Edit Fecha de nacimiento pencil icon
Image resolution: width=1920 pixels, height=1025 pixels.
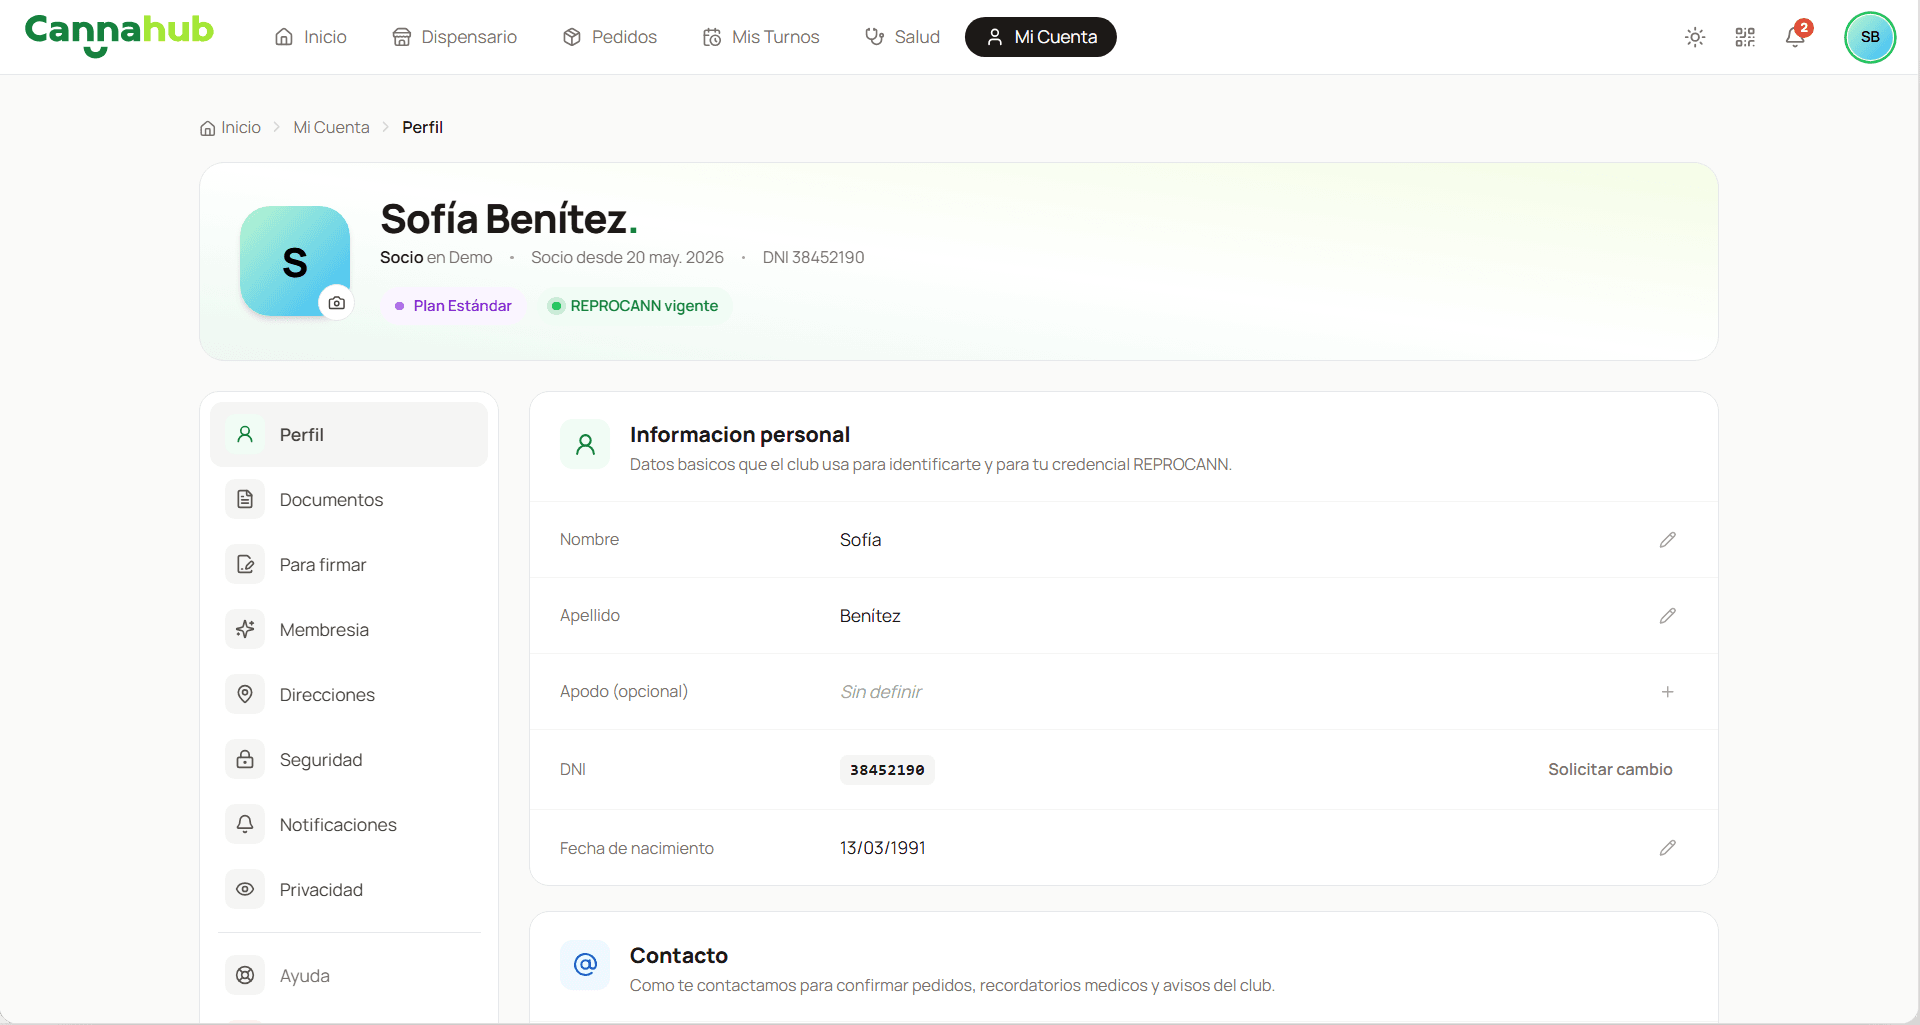[x=1667, y=848]
